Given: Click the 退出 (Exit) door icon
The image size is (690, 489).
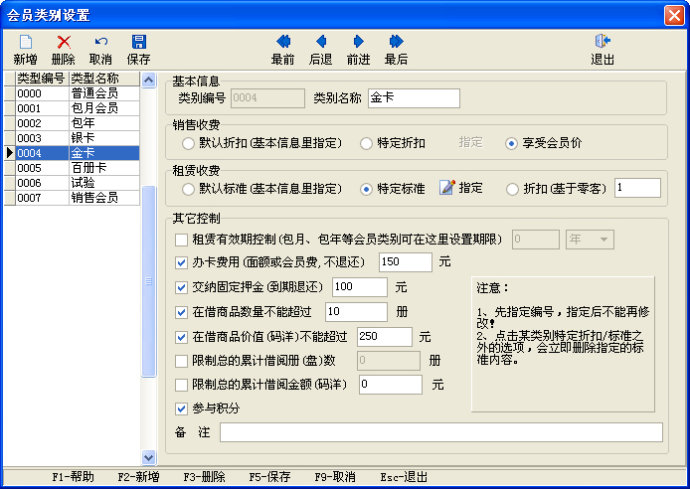Looking at the screenshot, I should coord(602,42).
